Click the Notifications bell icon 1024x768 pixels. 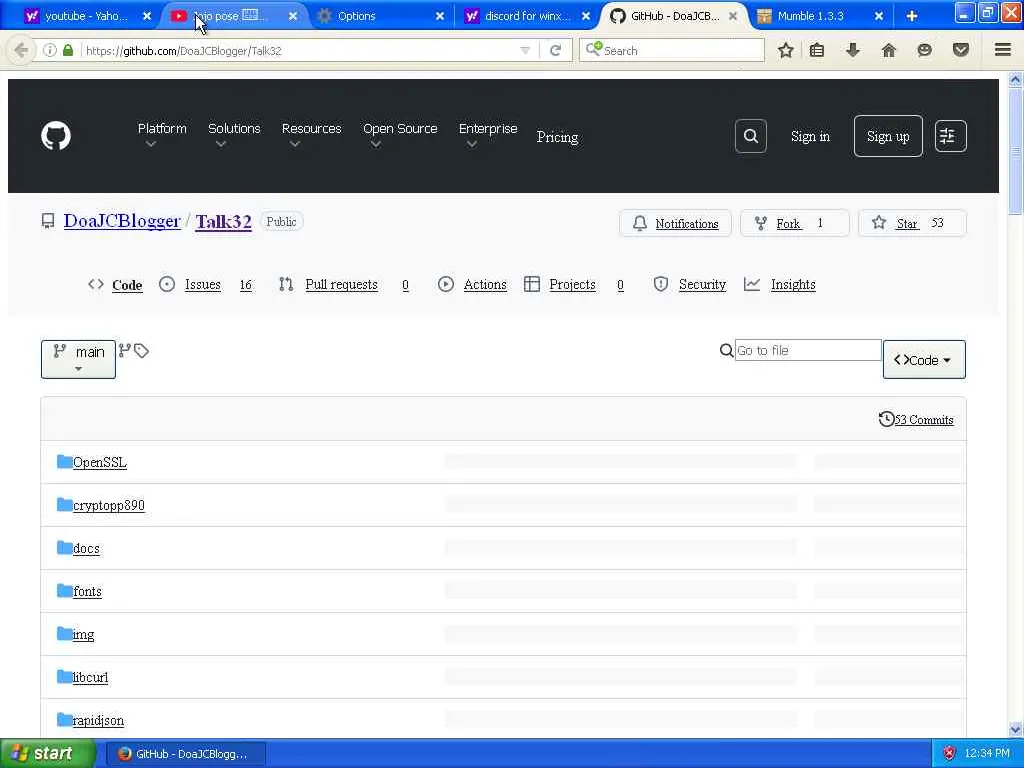pos(640,223)
